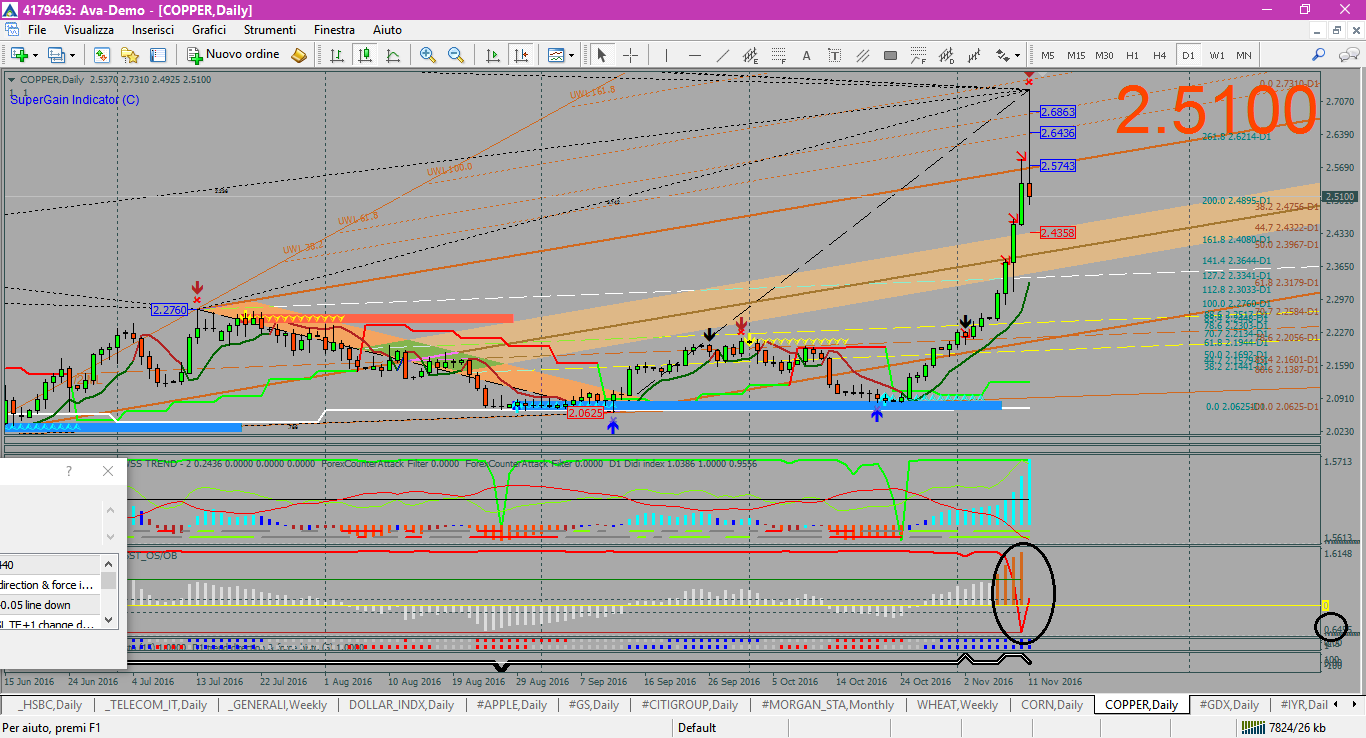Draw a vertical line
This screenshot has width=1366, height=738.
pyautogui.click(x=667, y=55)
